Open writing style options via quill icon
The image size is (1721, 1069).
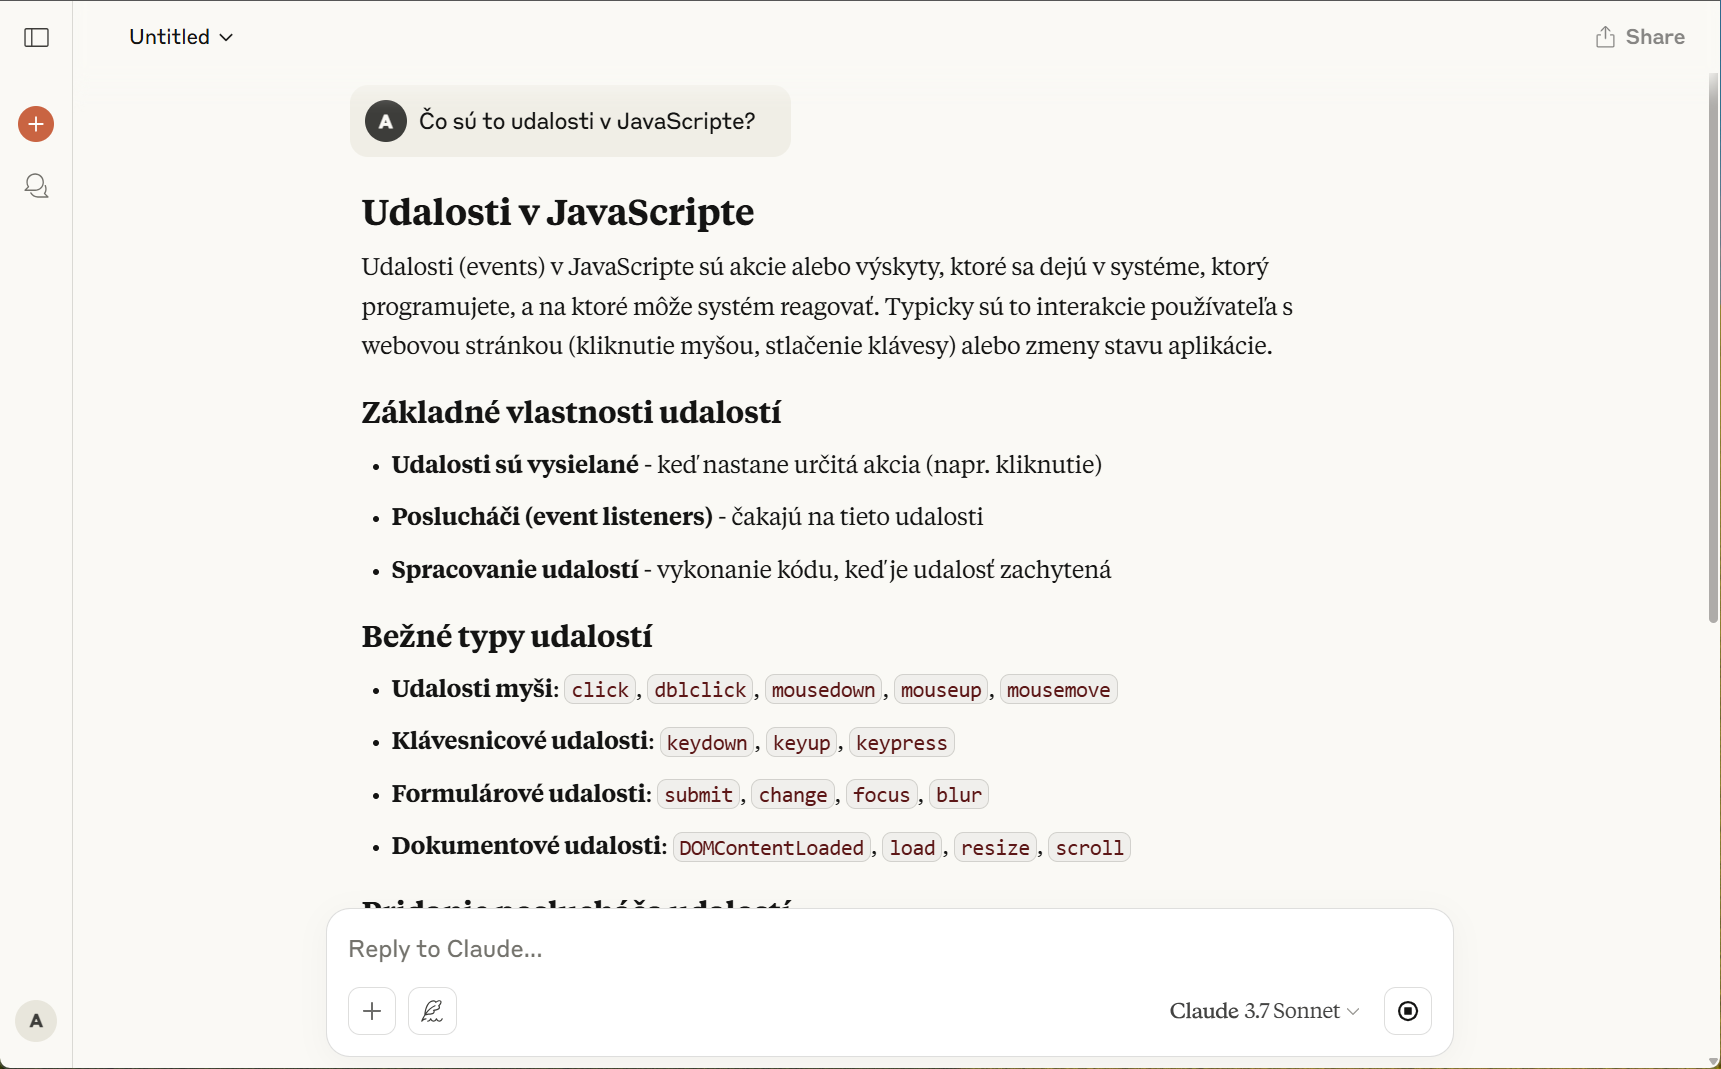(432, 1011)
